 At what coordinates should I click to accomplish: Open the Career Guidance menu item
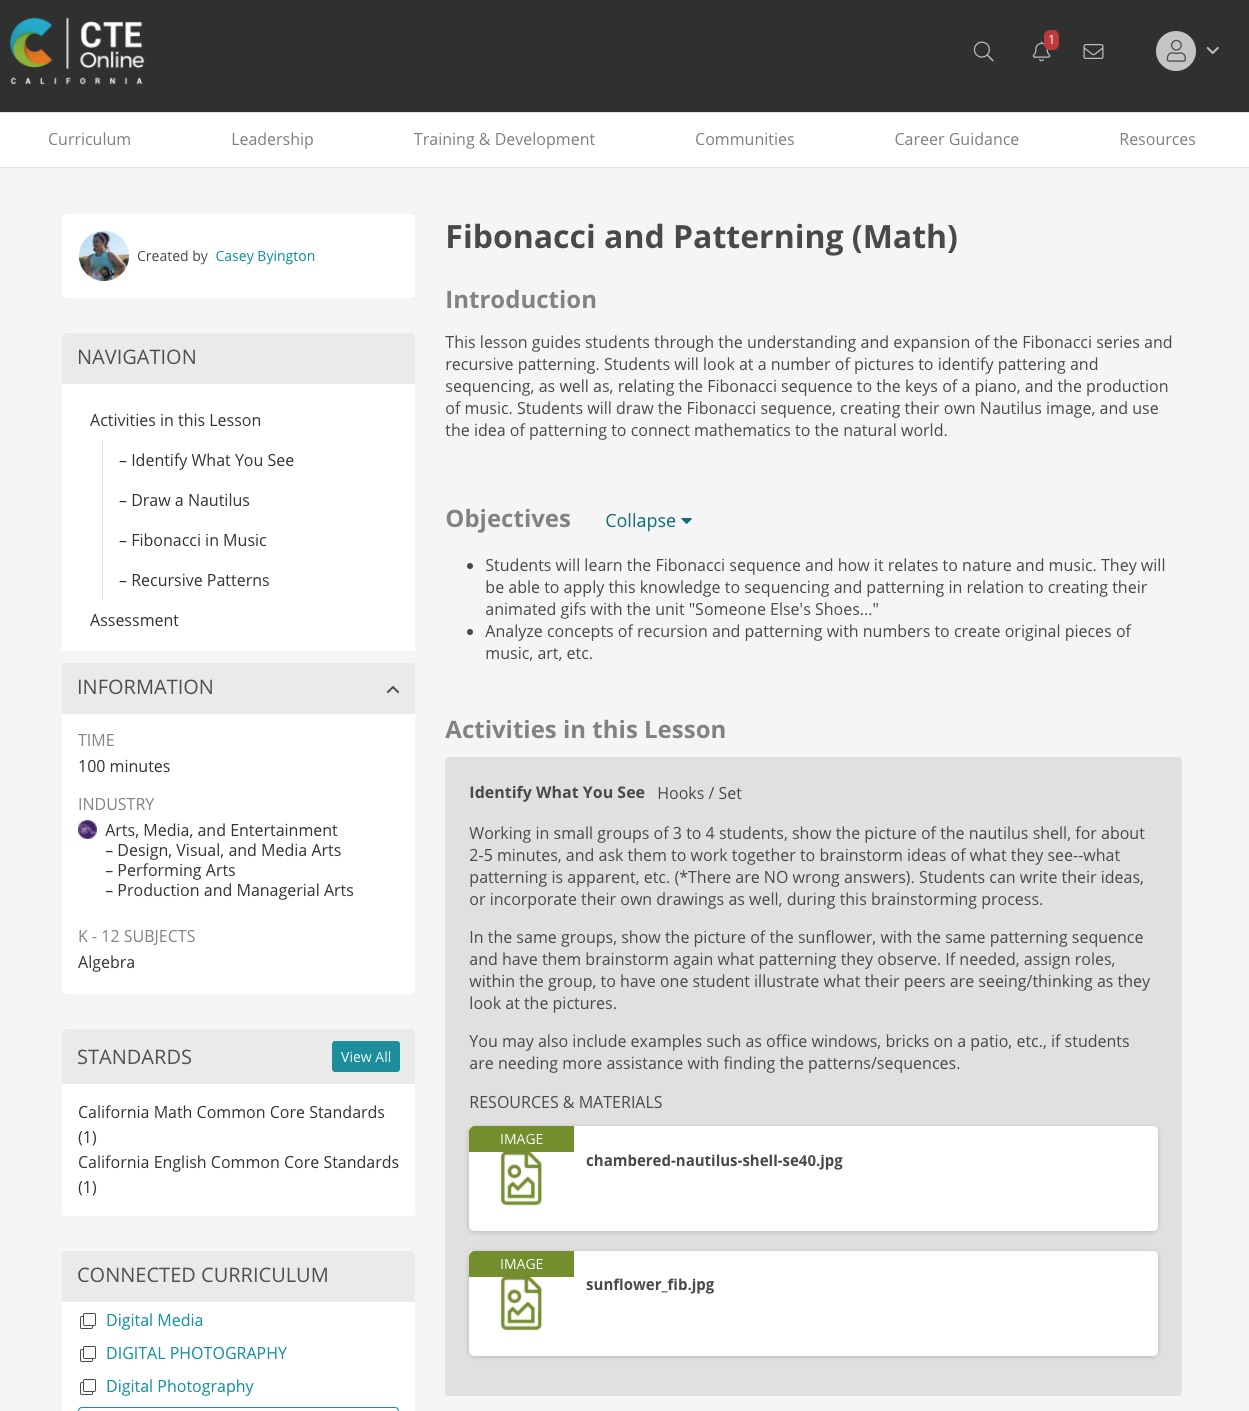[956, 139]
